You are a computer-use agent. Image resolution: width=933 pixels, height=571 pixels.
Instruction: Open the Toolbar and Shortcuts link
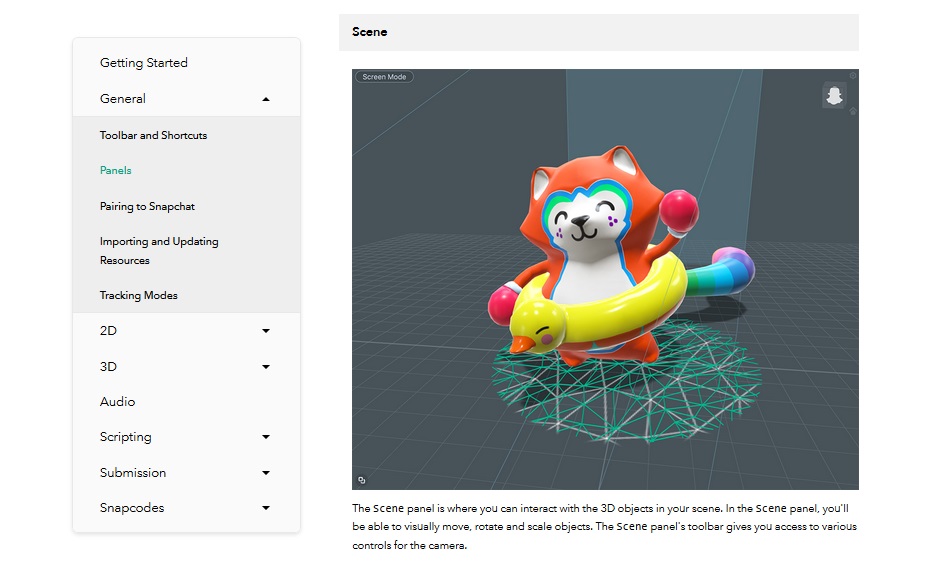pos(154,135)
